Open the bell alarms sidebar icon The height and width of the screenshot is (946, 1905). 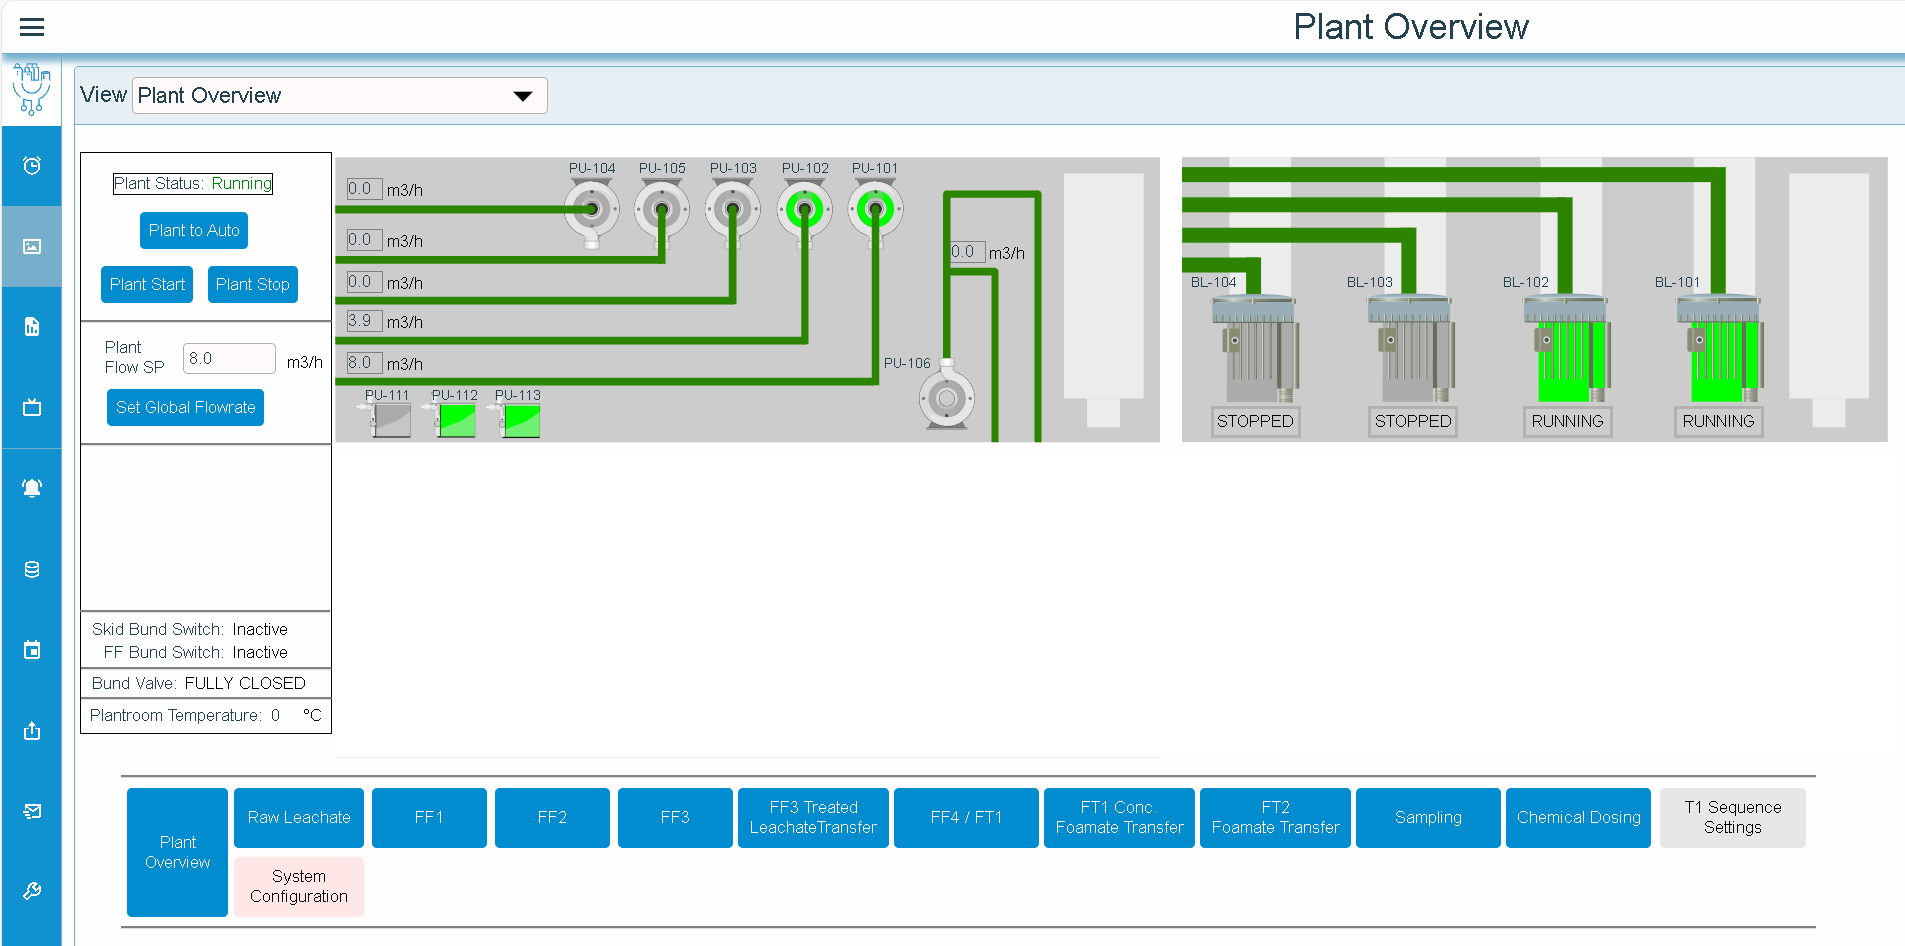pyautogui.click(x=32, y=488)
